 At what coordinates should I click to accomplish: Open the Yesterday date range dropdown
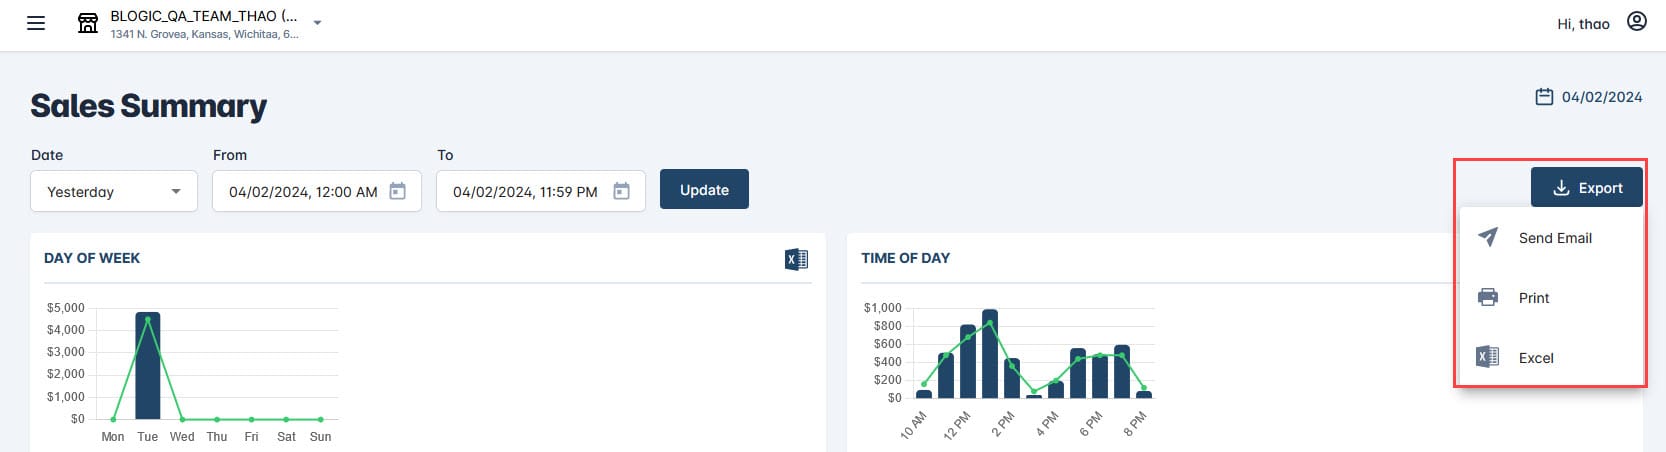pyautogui.click(x=114, y=191)
